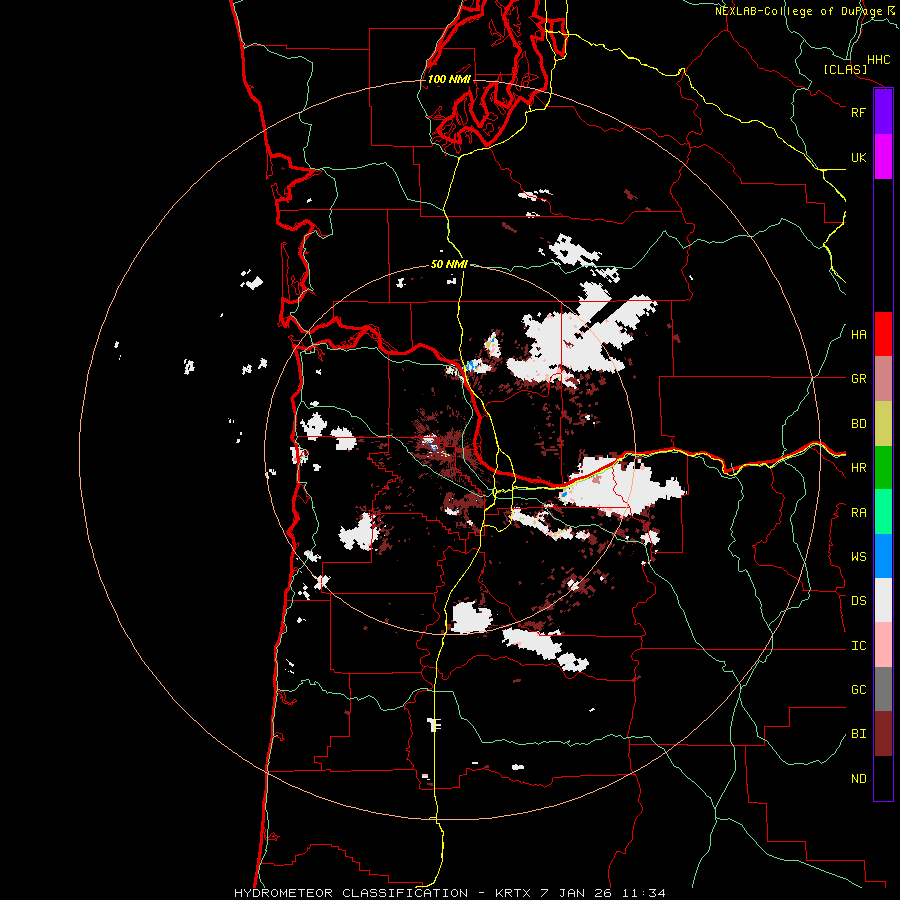This screenshot has width=900, height=900.
Task: Click the HA red legend swatch
Action: (883, 334)
